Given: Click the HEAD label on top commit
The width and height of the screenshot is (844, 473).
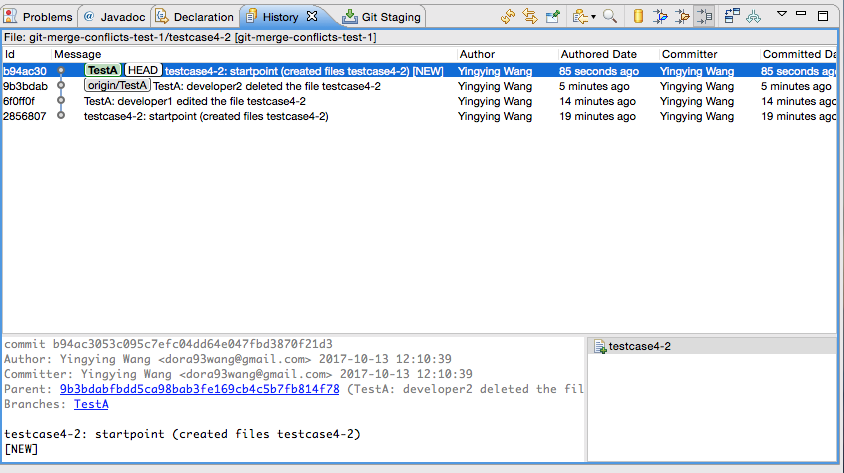Looking at the screenshot, I should pos(143,70).
